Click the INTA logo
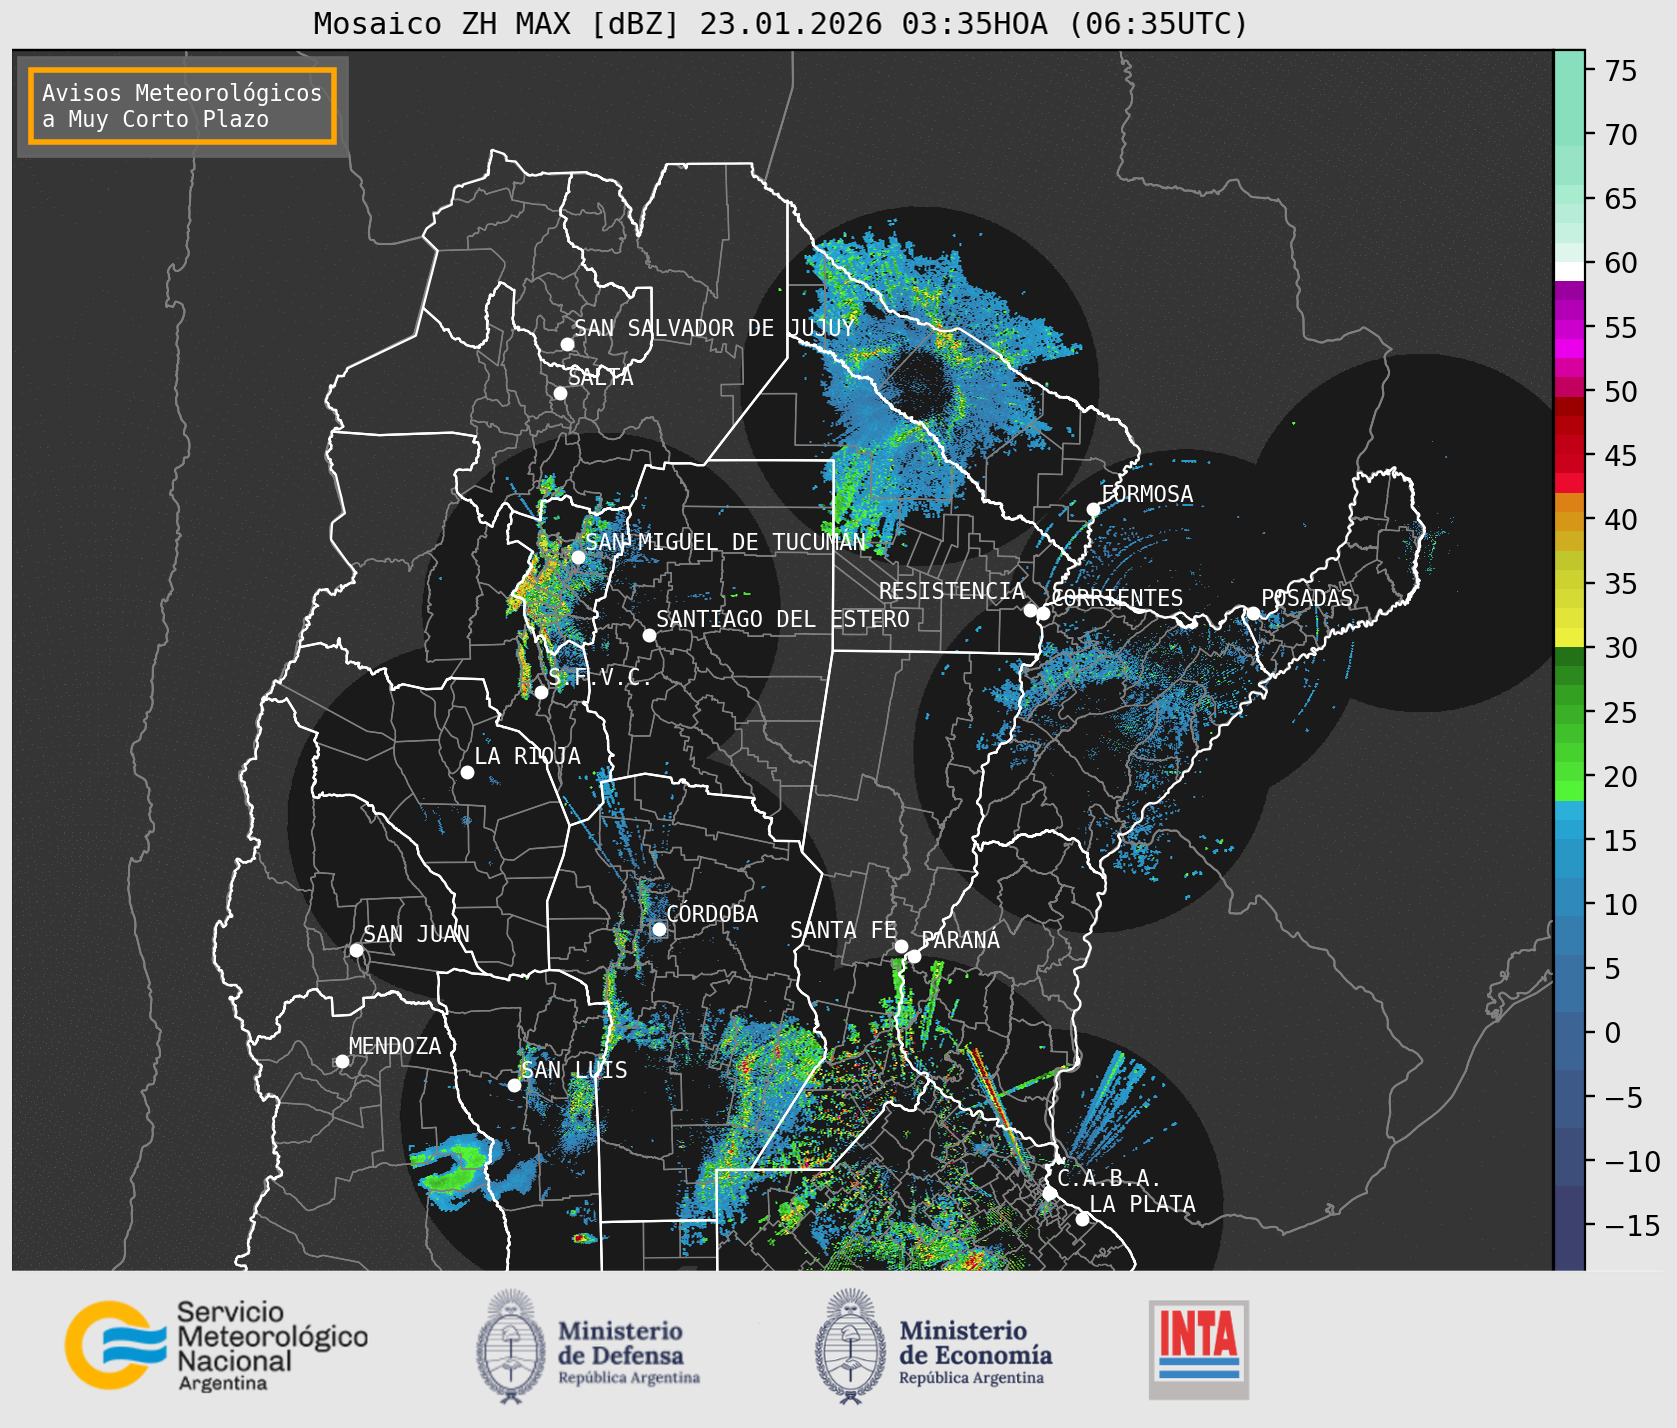 tap(1198, 1349)
